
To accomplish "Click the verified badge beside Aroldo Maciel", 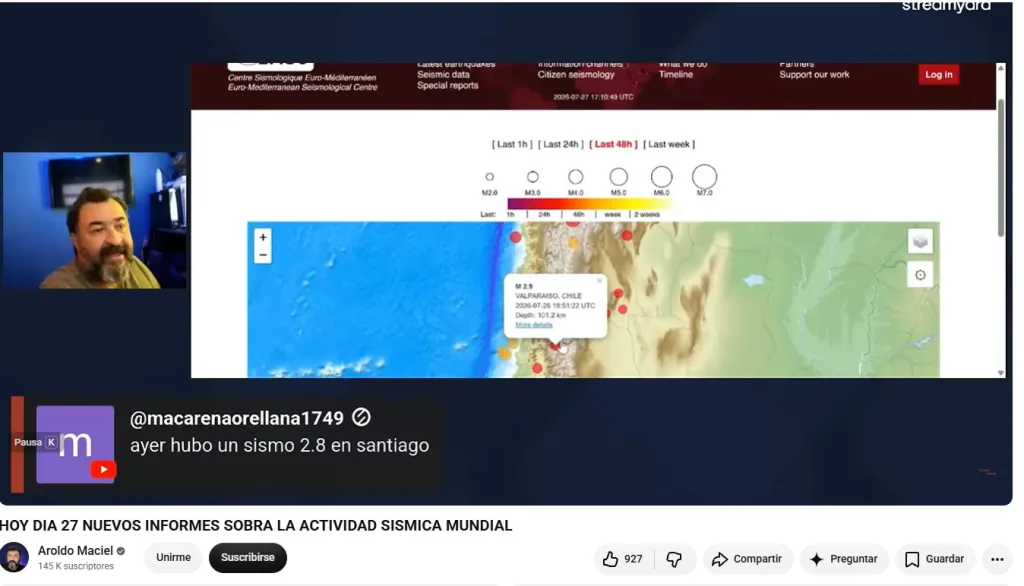I will (x=121, y=551).
